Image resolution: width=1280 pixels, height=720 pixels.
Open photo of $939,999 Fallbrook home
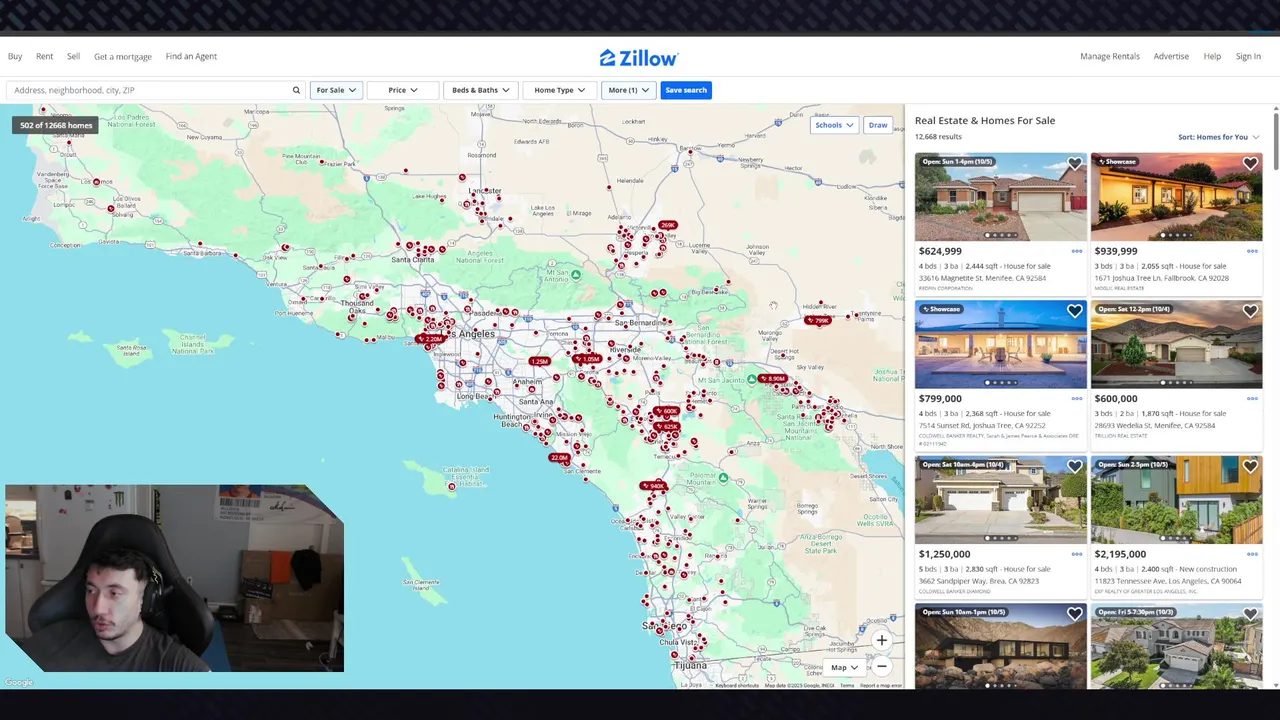click(x=1176, y=197)
